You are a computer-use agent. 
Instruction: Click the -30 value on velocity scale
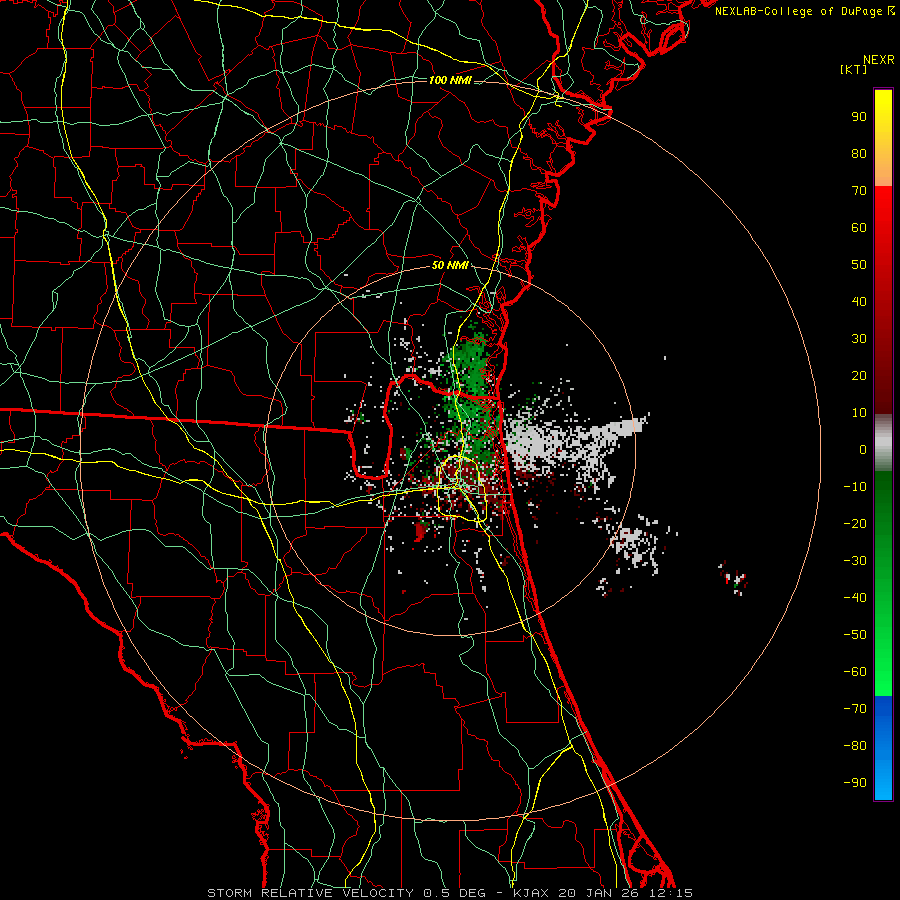[x=855, y=561]
